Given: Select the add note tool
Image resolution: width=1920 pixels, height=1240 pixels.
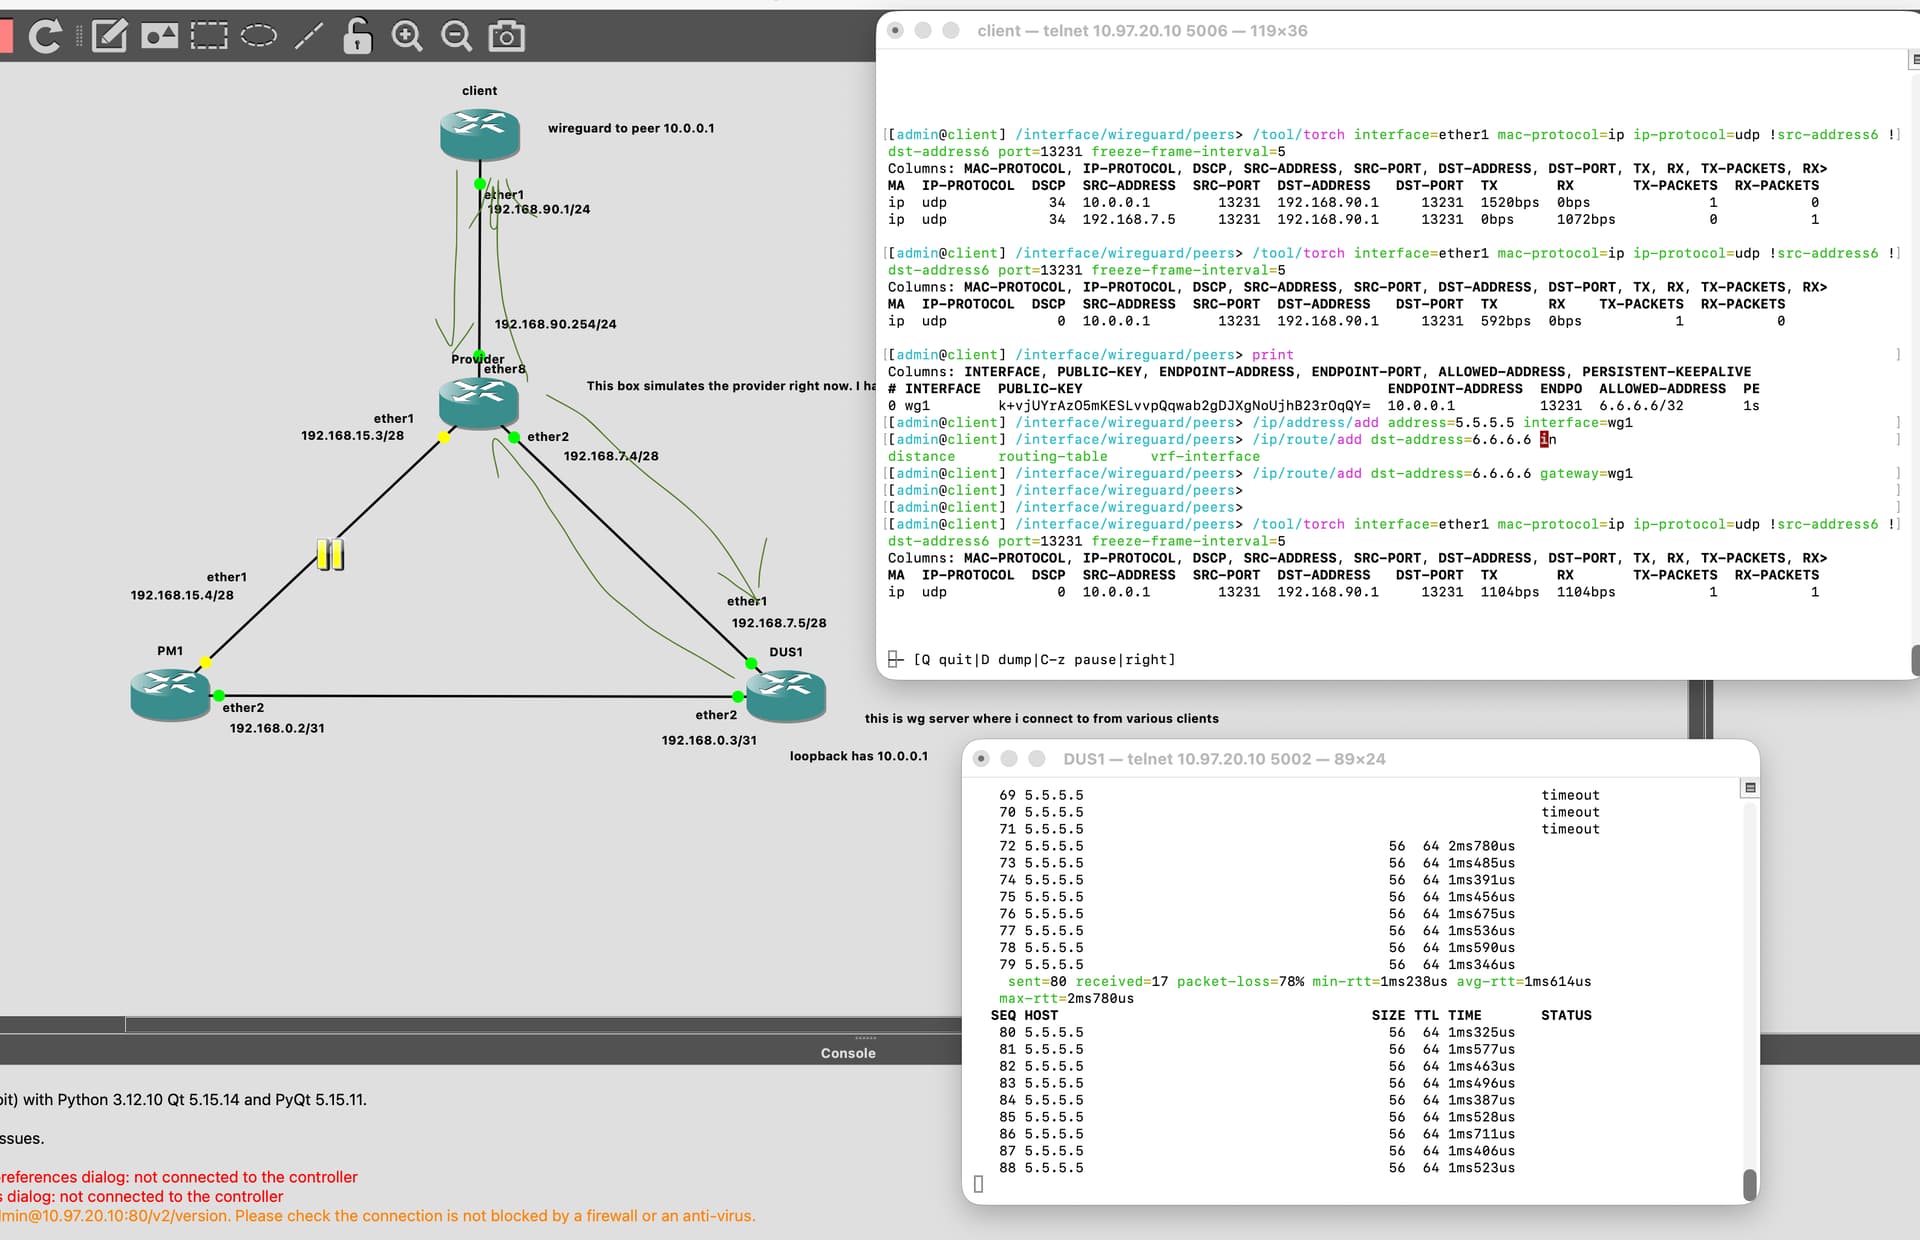Looking at the screenshot, I should [109, 37].
